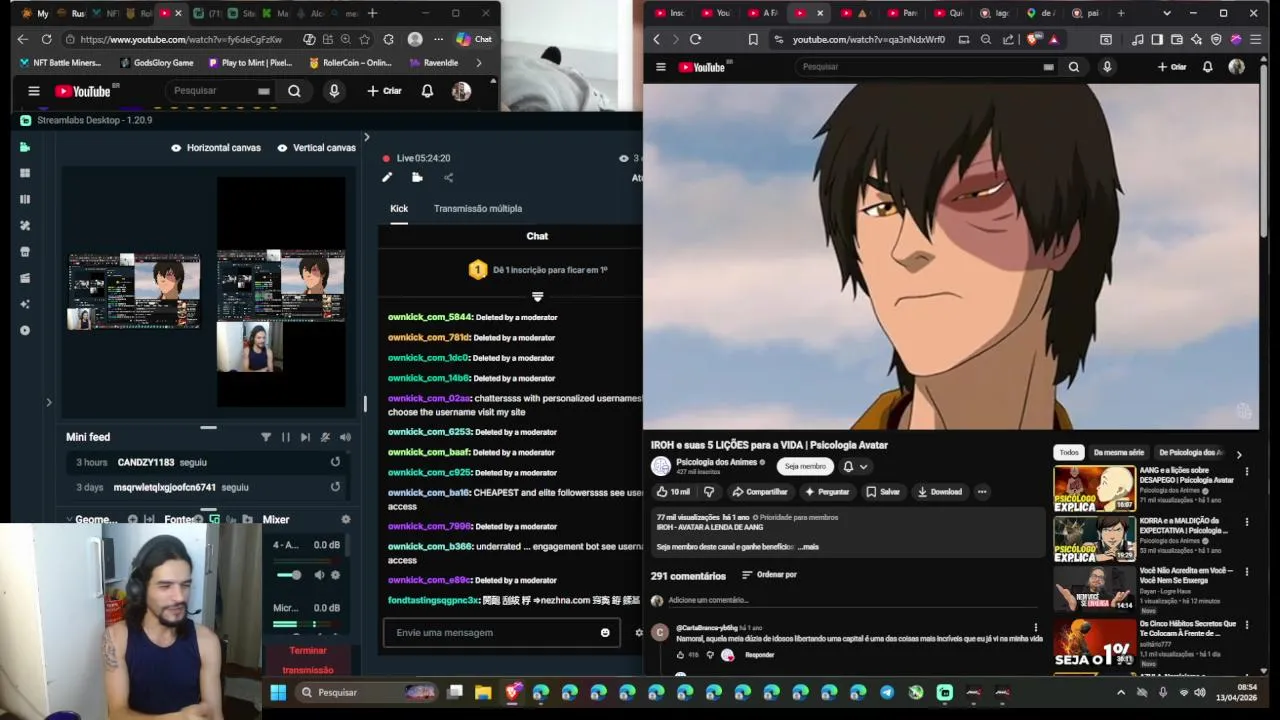Collapse chat panel with top chevron
The image size is (1280, 720).
coord(366,137)
